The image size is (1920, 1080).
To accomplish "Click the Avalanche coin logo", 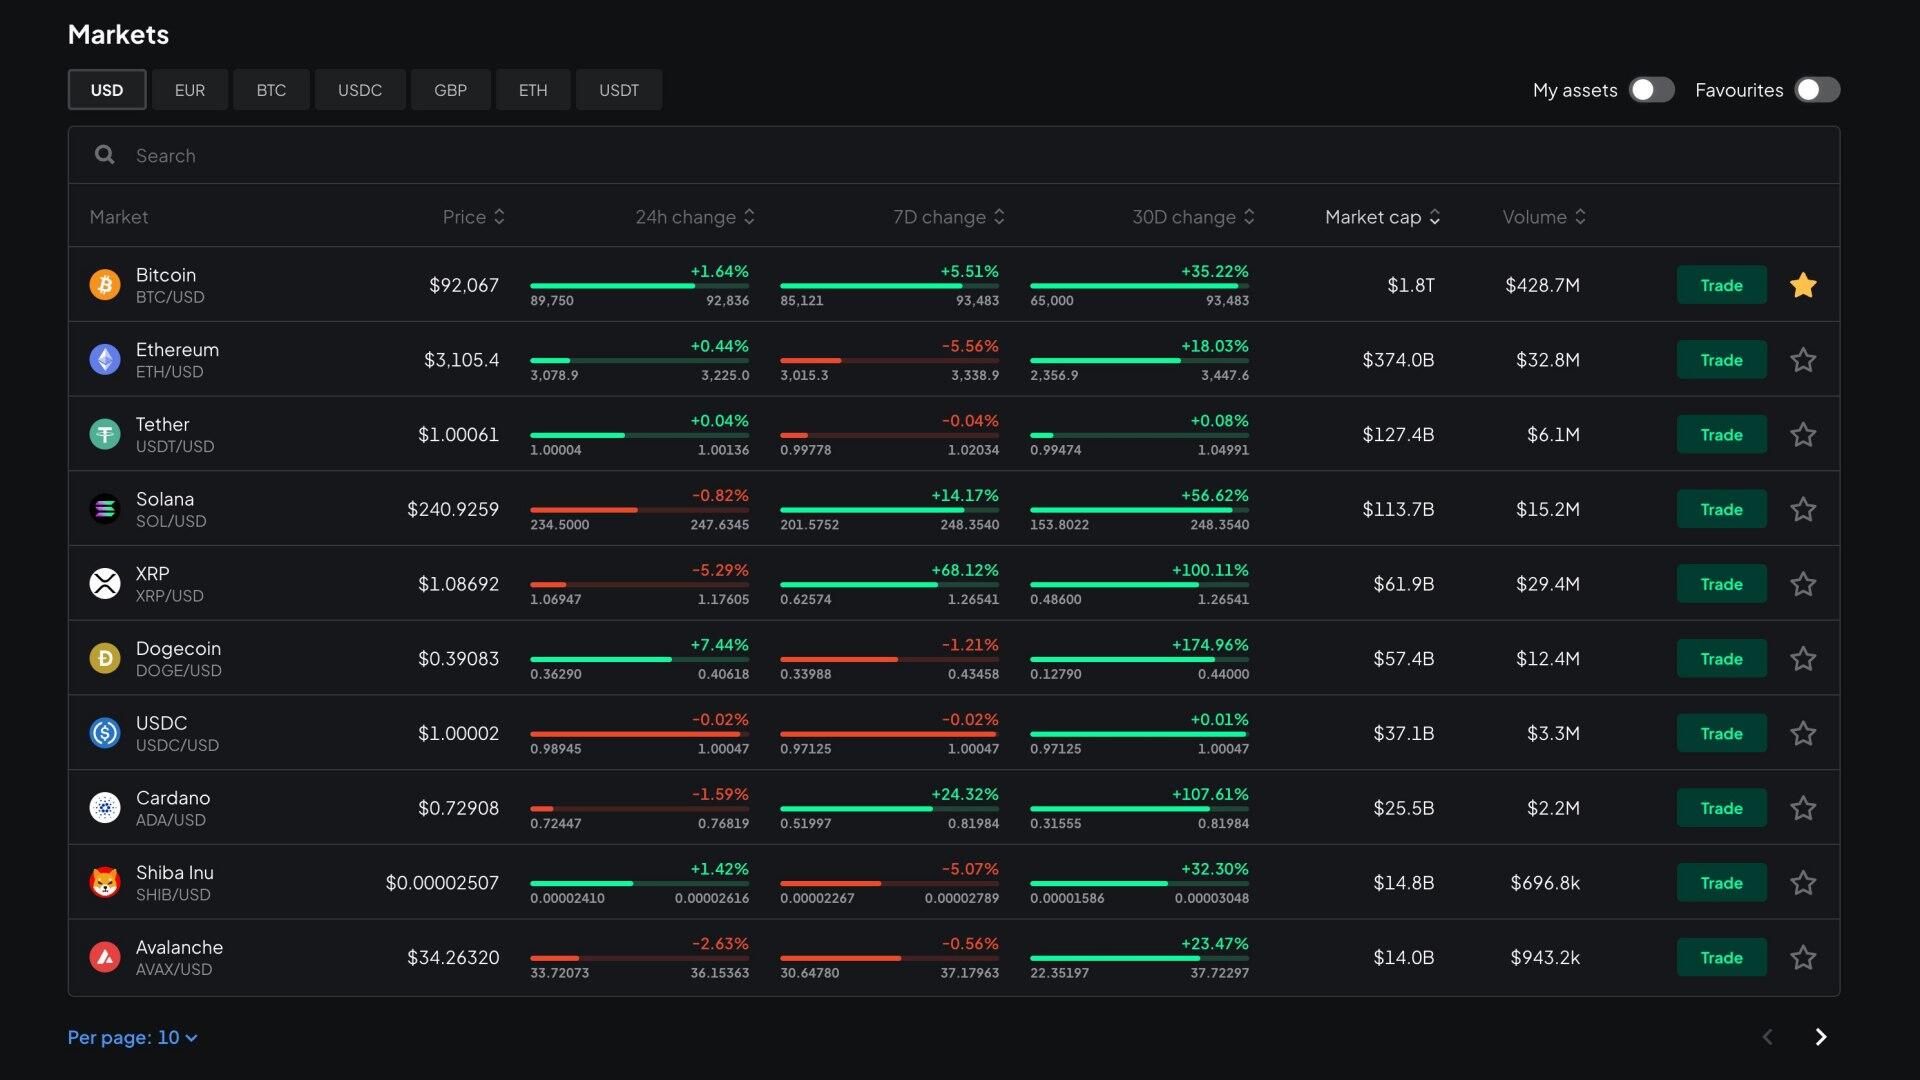I will (x=105, y=957).
